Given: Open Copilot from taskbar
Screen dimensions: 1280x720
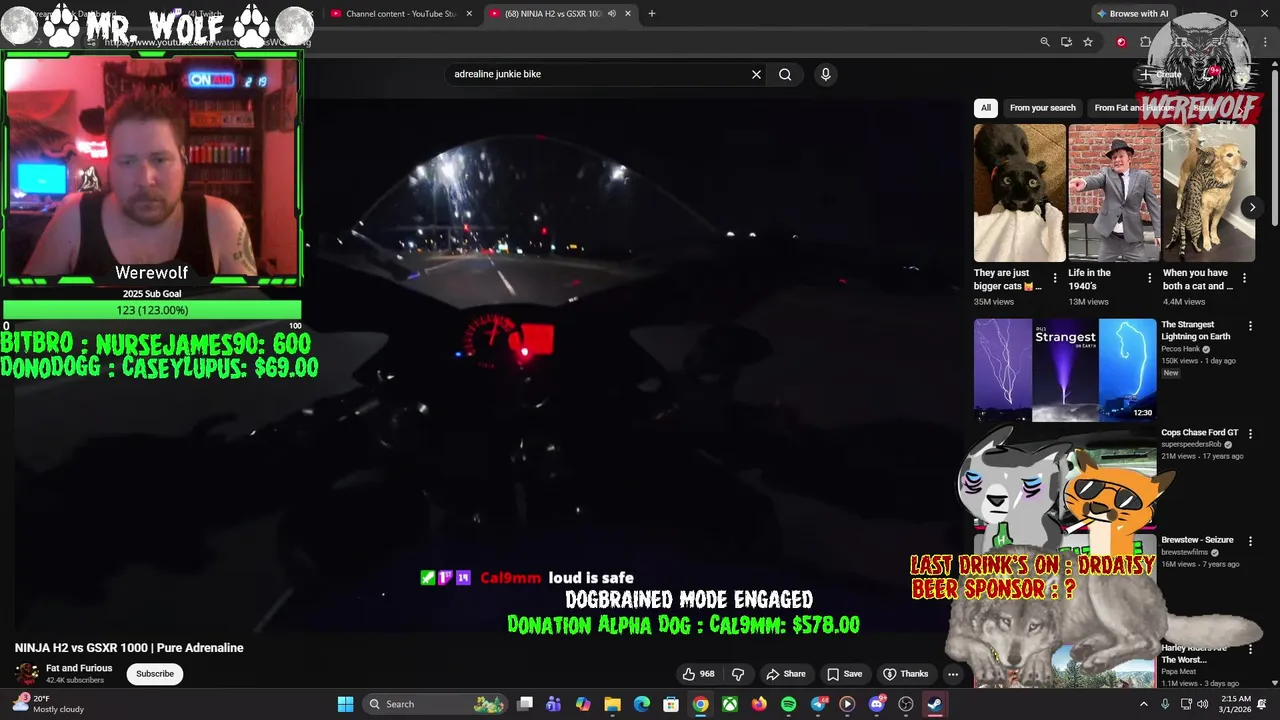Looking at the screenshot, I should (583, 704).
